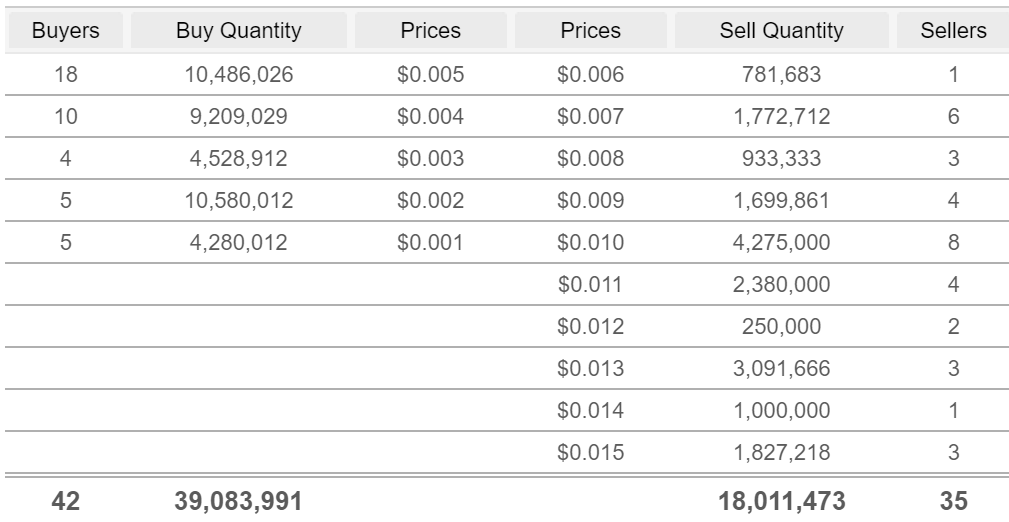Click total sell quantity 18,011,473
1009x522 pixels.
pyautogui.click(x=781, y=501)
